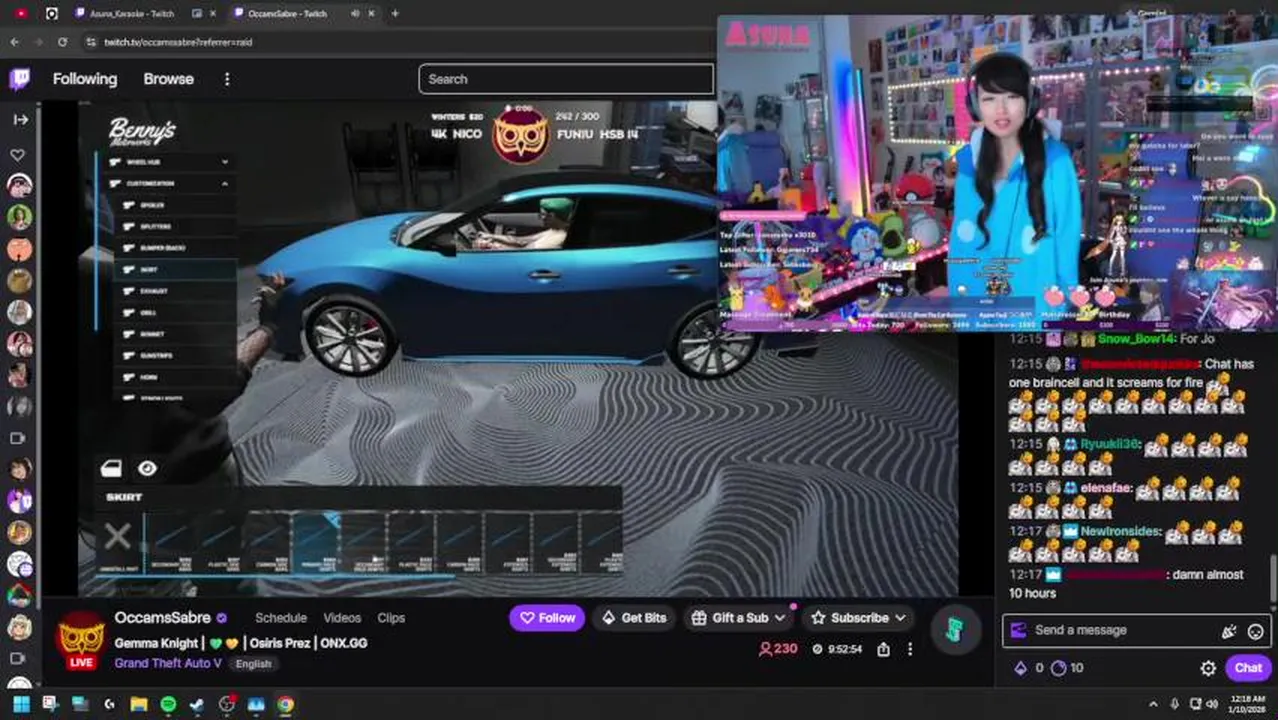This screenshot has width=1278, height=720.
Task: Select the Skirt item in Benny's list
Action: pyautogui.click(x=176, y=270)
